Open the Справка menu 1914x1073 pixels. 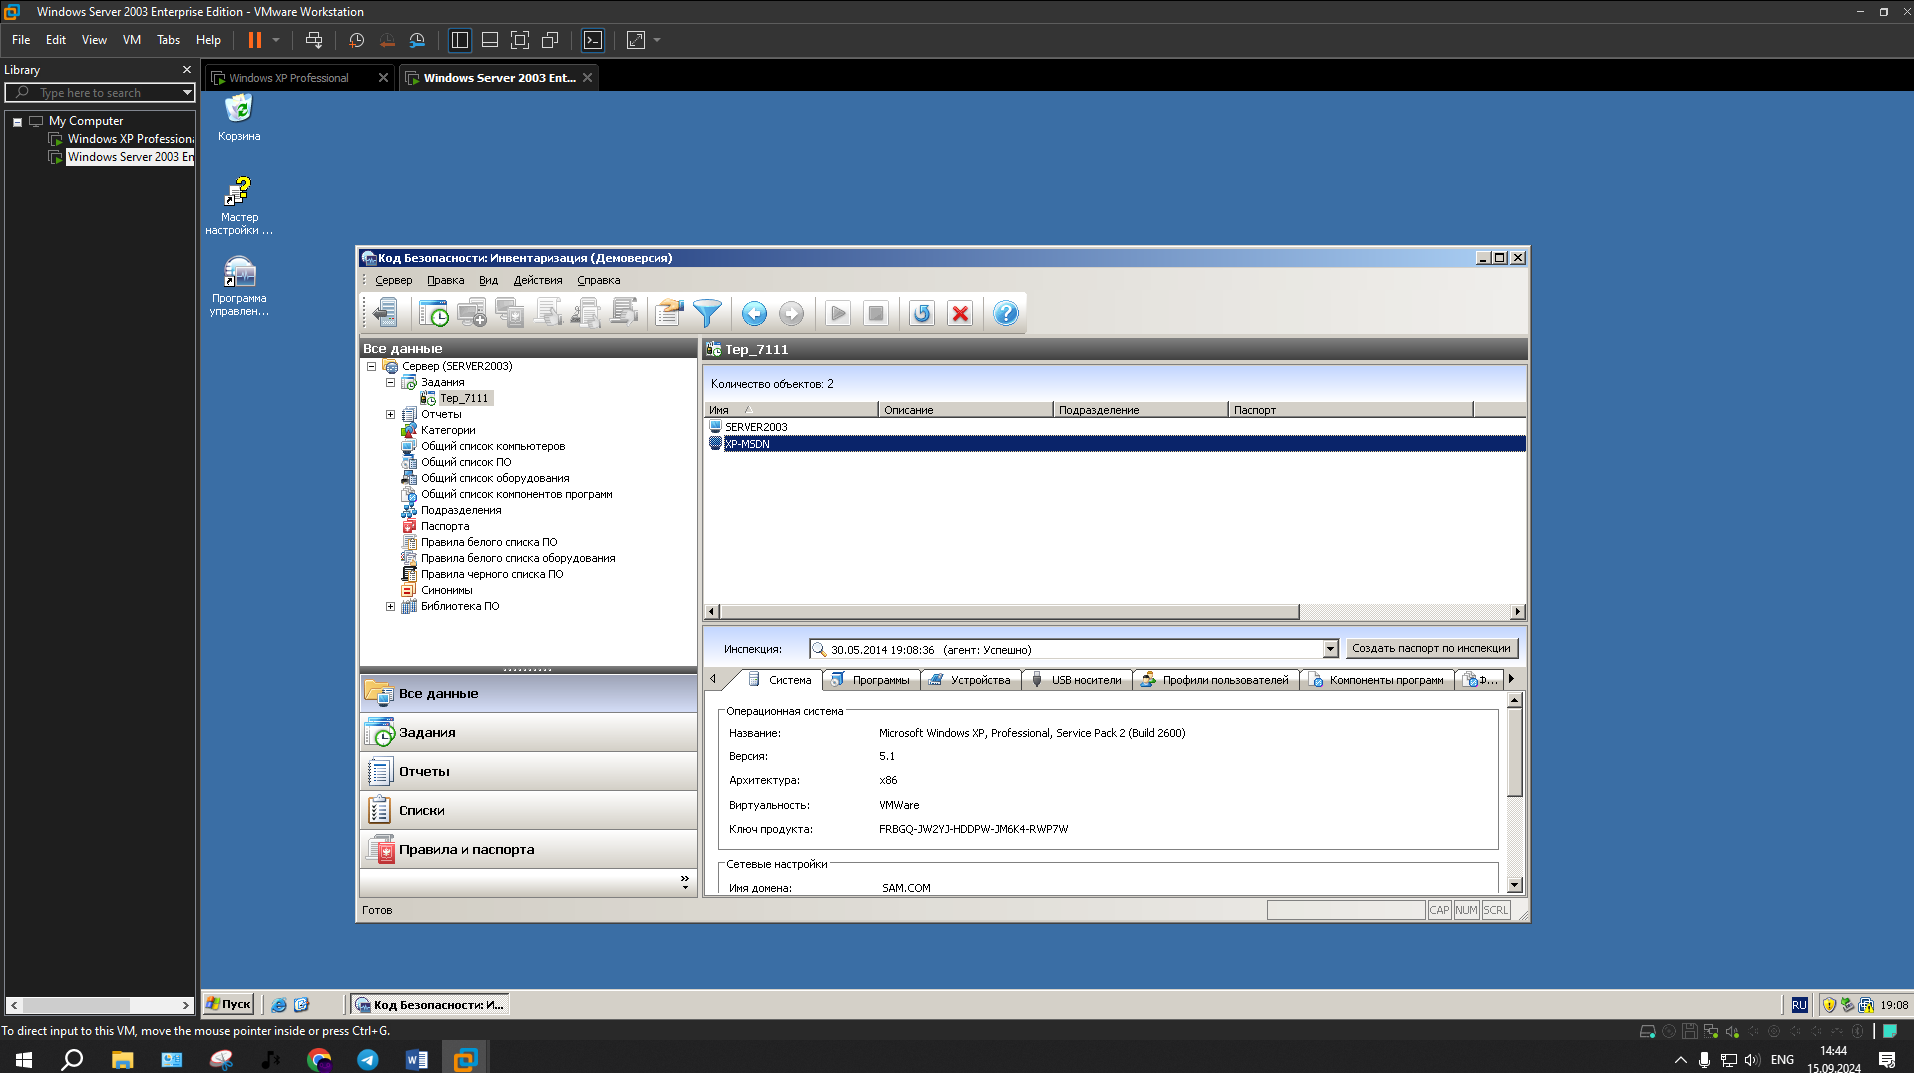click(598, 281)
